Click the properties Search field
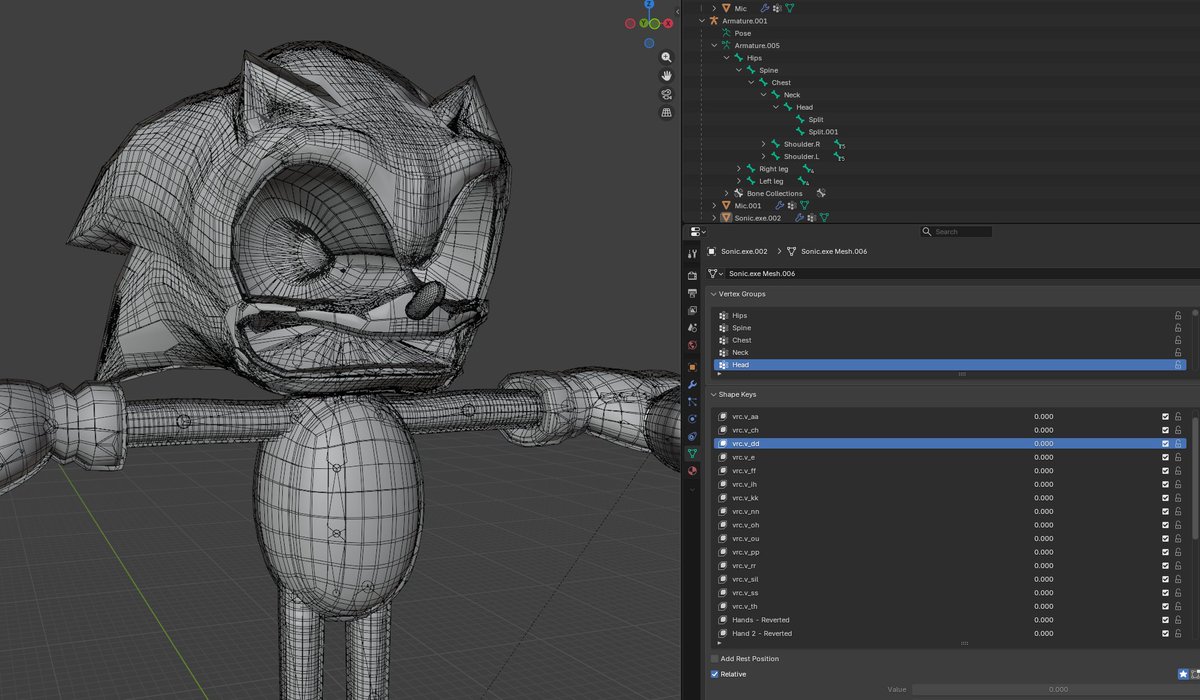The image size is (1200, 700). [956, 231]
